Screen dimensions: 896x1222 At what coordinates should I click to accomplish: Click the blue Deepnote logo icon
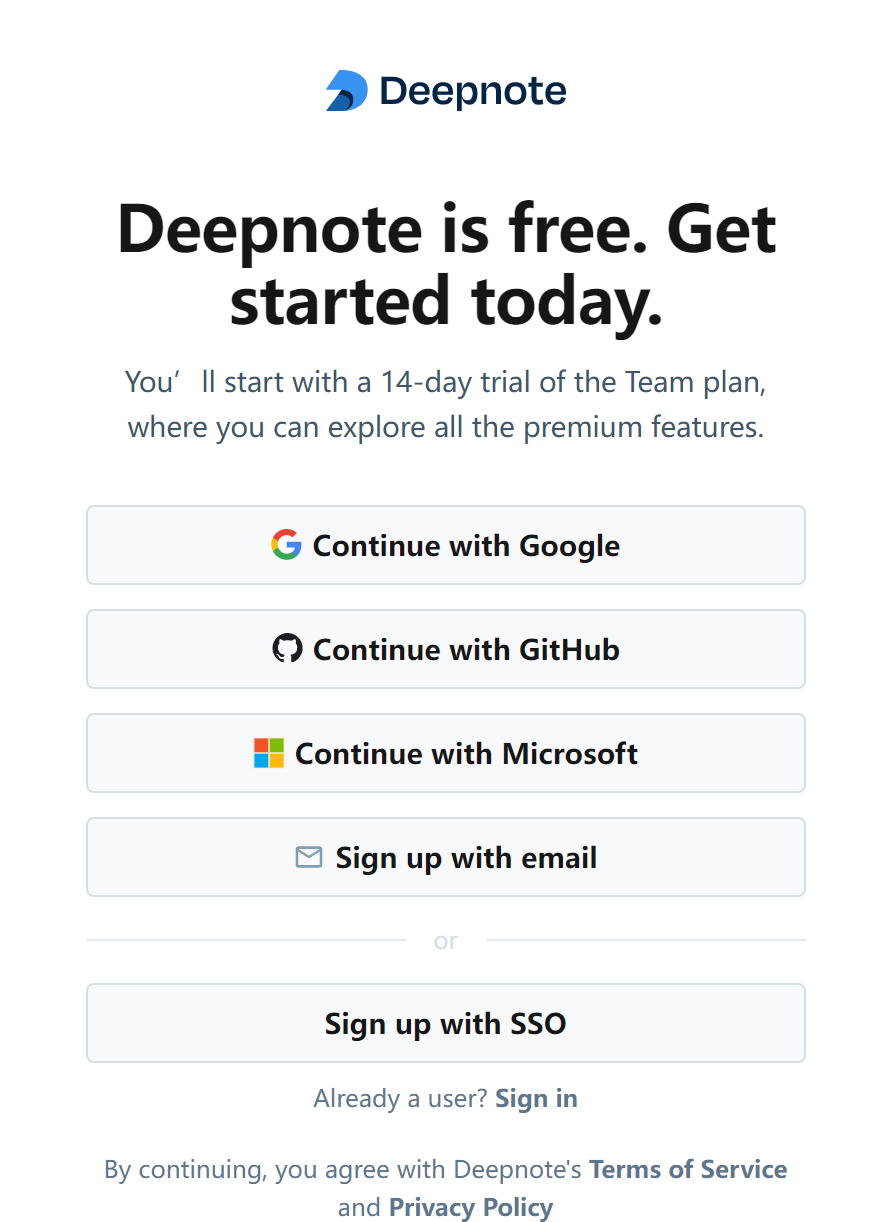click(346, 91)
